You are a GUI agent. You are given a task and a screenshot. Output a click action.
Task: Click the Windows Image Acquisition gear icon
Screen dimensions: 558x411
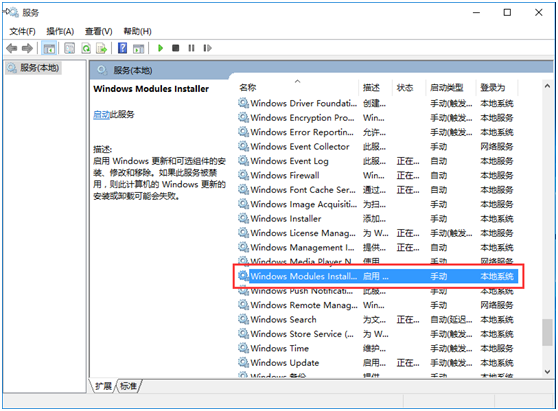pyautogui.click(x=243, y=204)
